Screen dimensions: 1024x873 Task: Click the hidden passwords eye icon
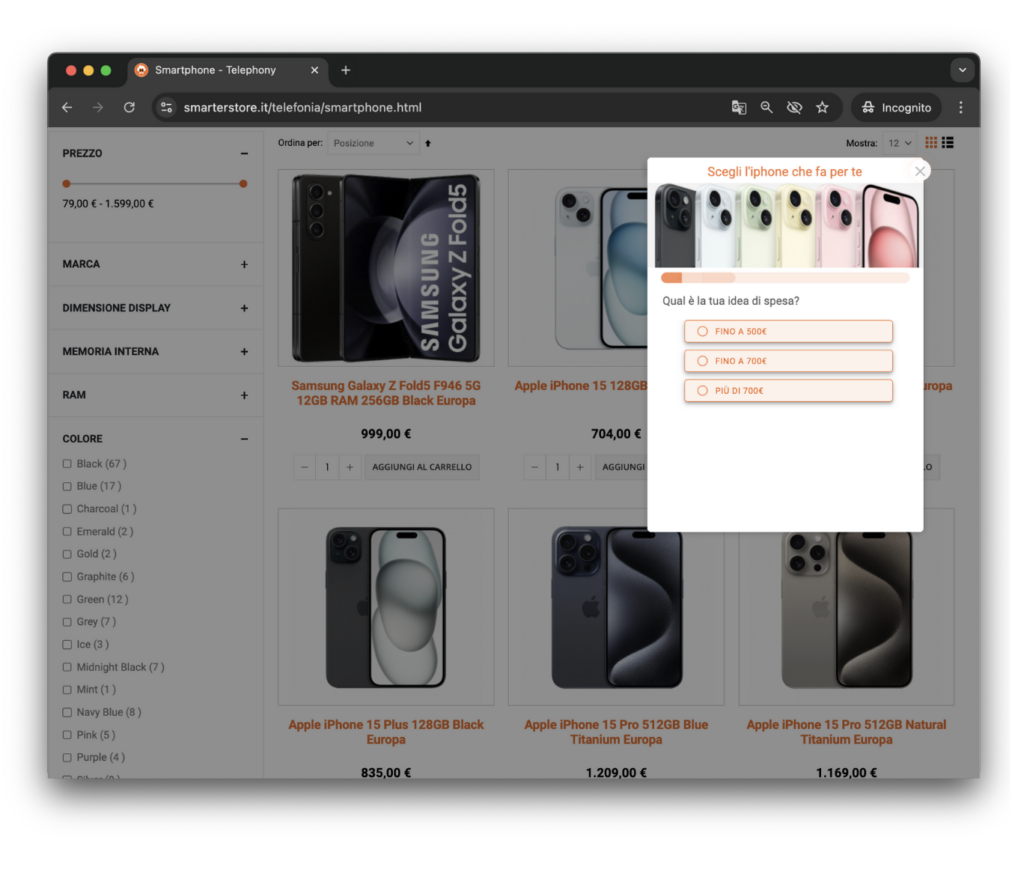794,107
